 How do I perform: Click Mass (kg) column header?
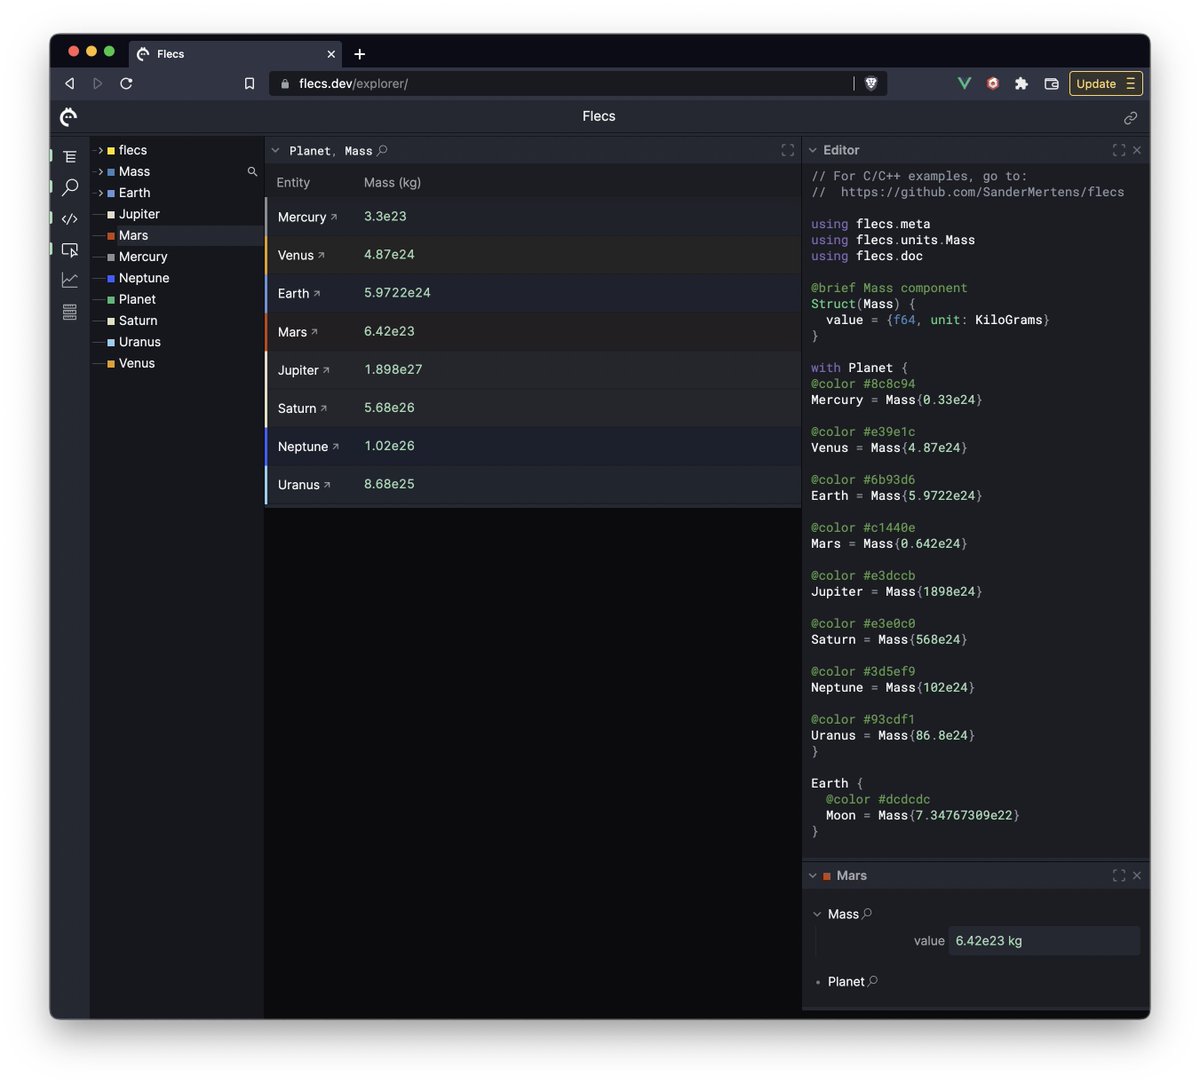[x=392, y=182]
